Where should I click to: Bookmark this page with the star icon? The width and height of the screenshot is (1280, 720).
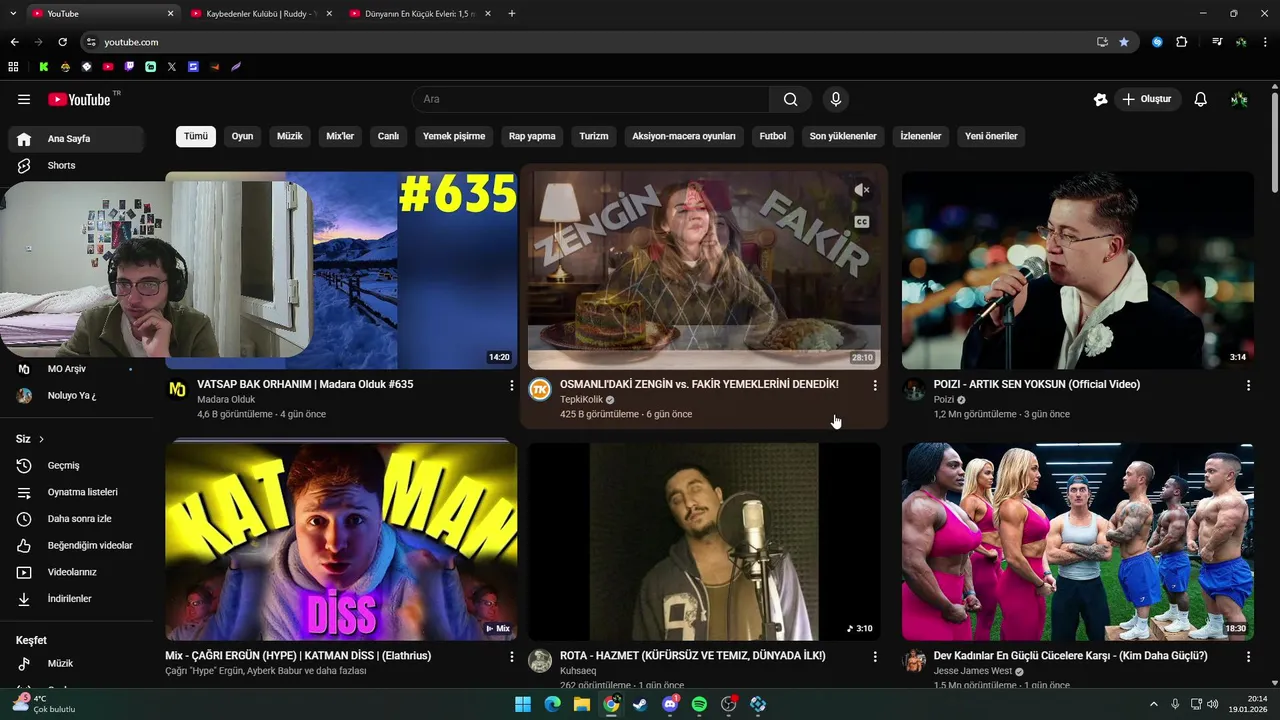[1124, 42]
